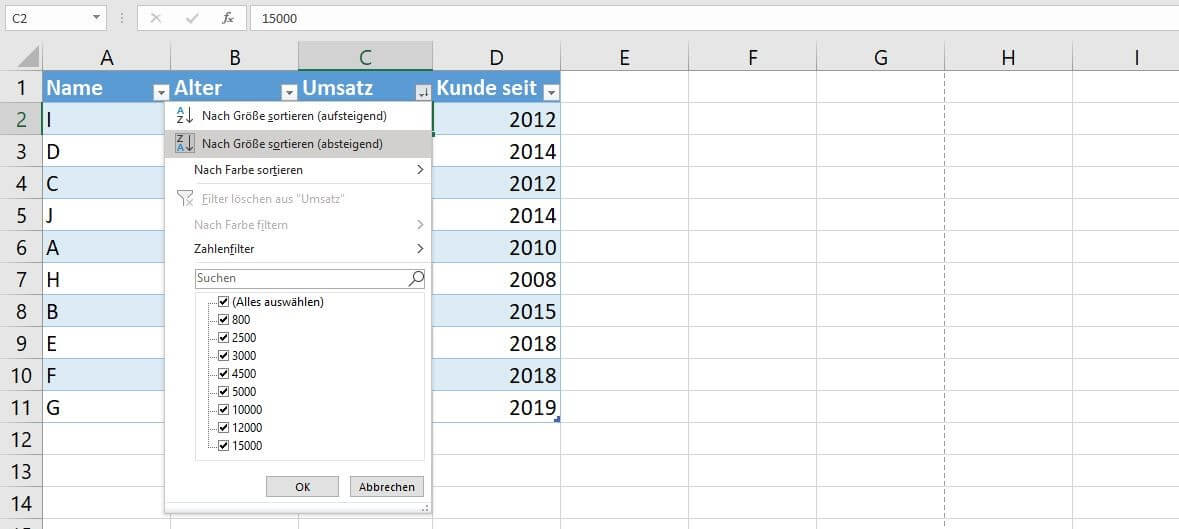This screenshot has width=1179, height=529.
Task: Click the magnifier icon in the search box
Action: [416, 278]
